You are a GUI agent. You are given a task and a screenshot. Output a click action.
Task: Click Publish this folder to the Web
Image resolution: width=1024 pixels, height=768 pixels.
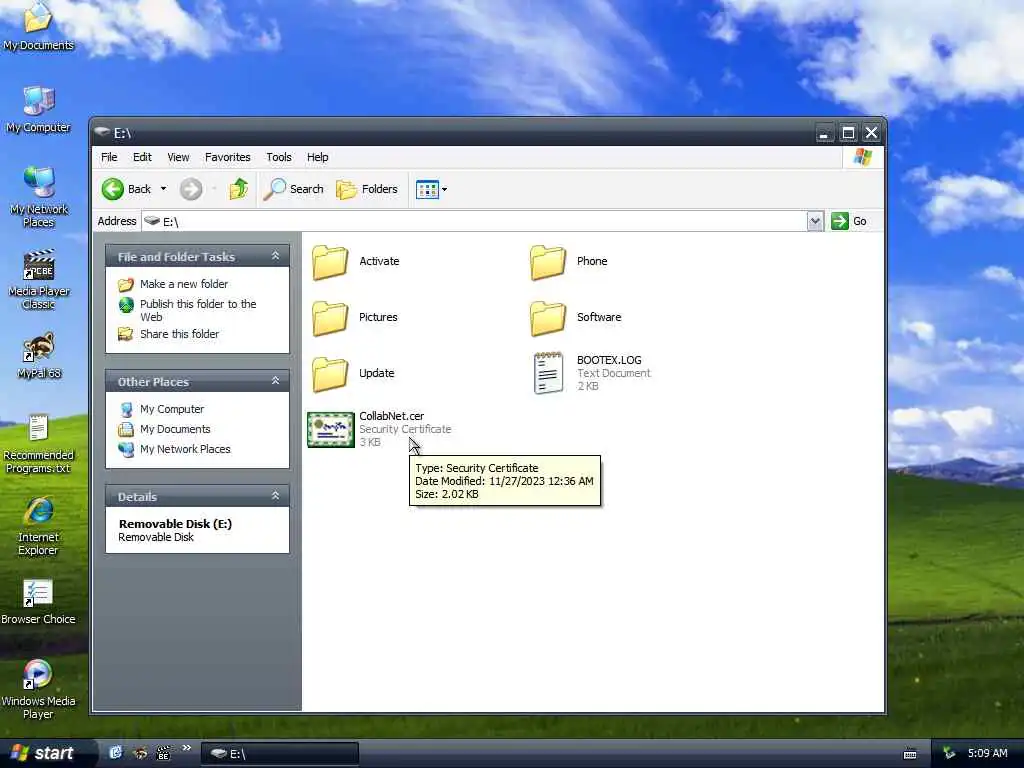(x=198, y=310)
